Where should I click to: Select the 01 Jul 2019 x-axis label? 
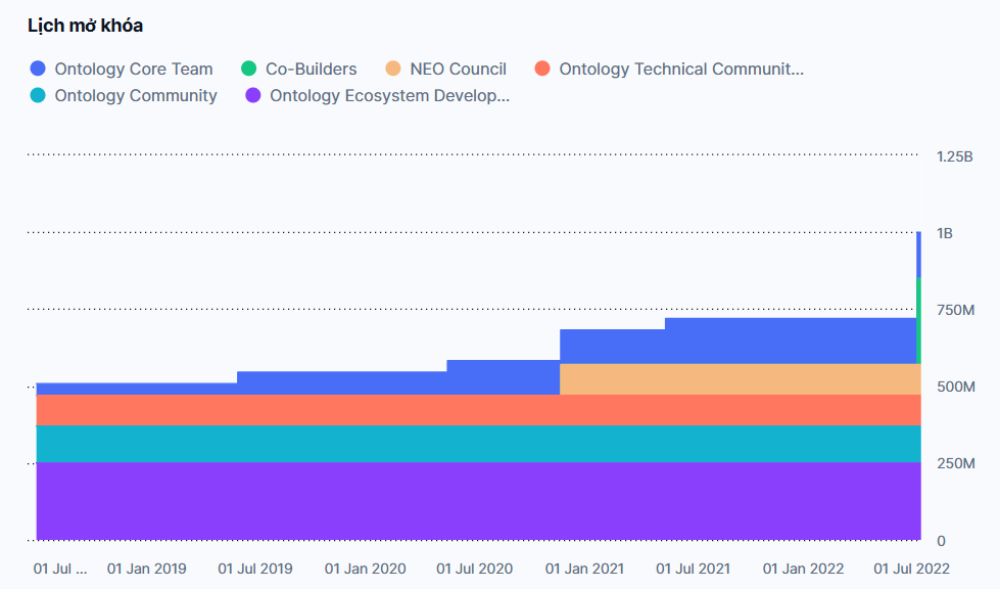tap(255, 569)
